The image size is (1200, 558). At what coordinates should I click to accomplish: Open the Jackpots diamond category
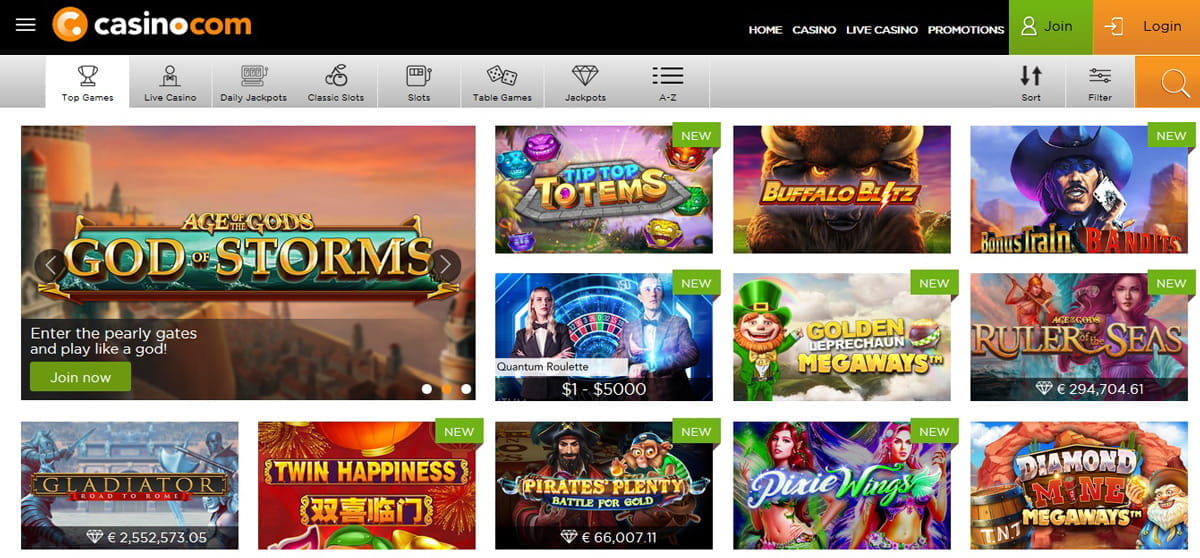(585, 82)
